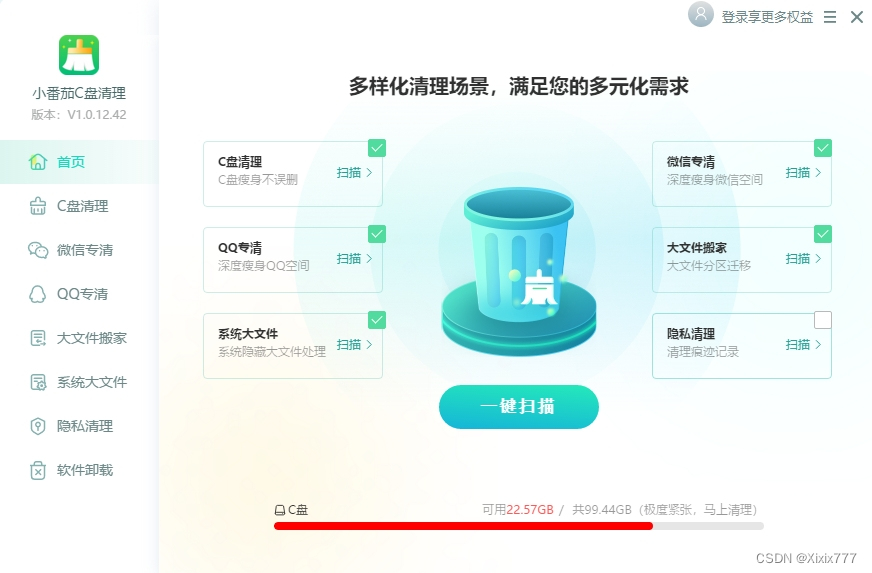Click 扫描 arrow on QQ专清 card
Image resolution: width=872 pixels, height=573 pixels.
click(354, 259)
